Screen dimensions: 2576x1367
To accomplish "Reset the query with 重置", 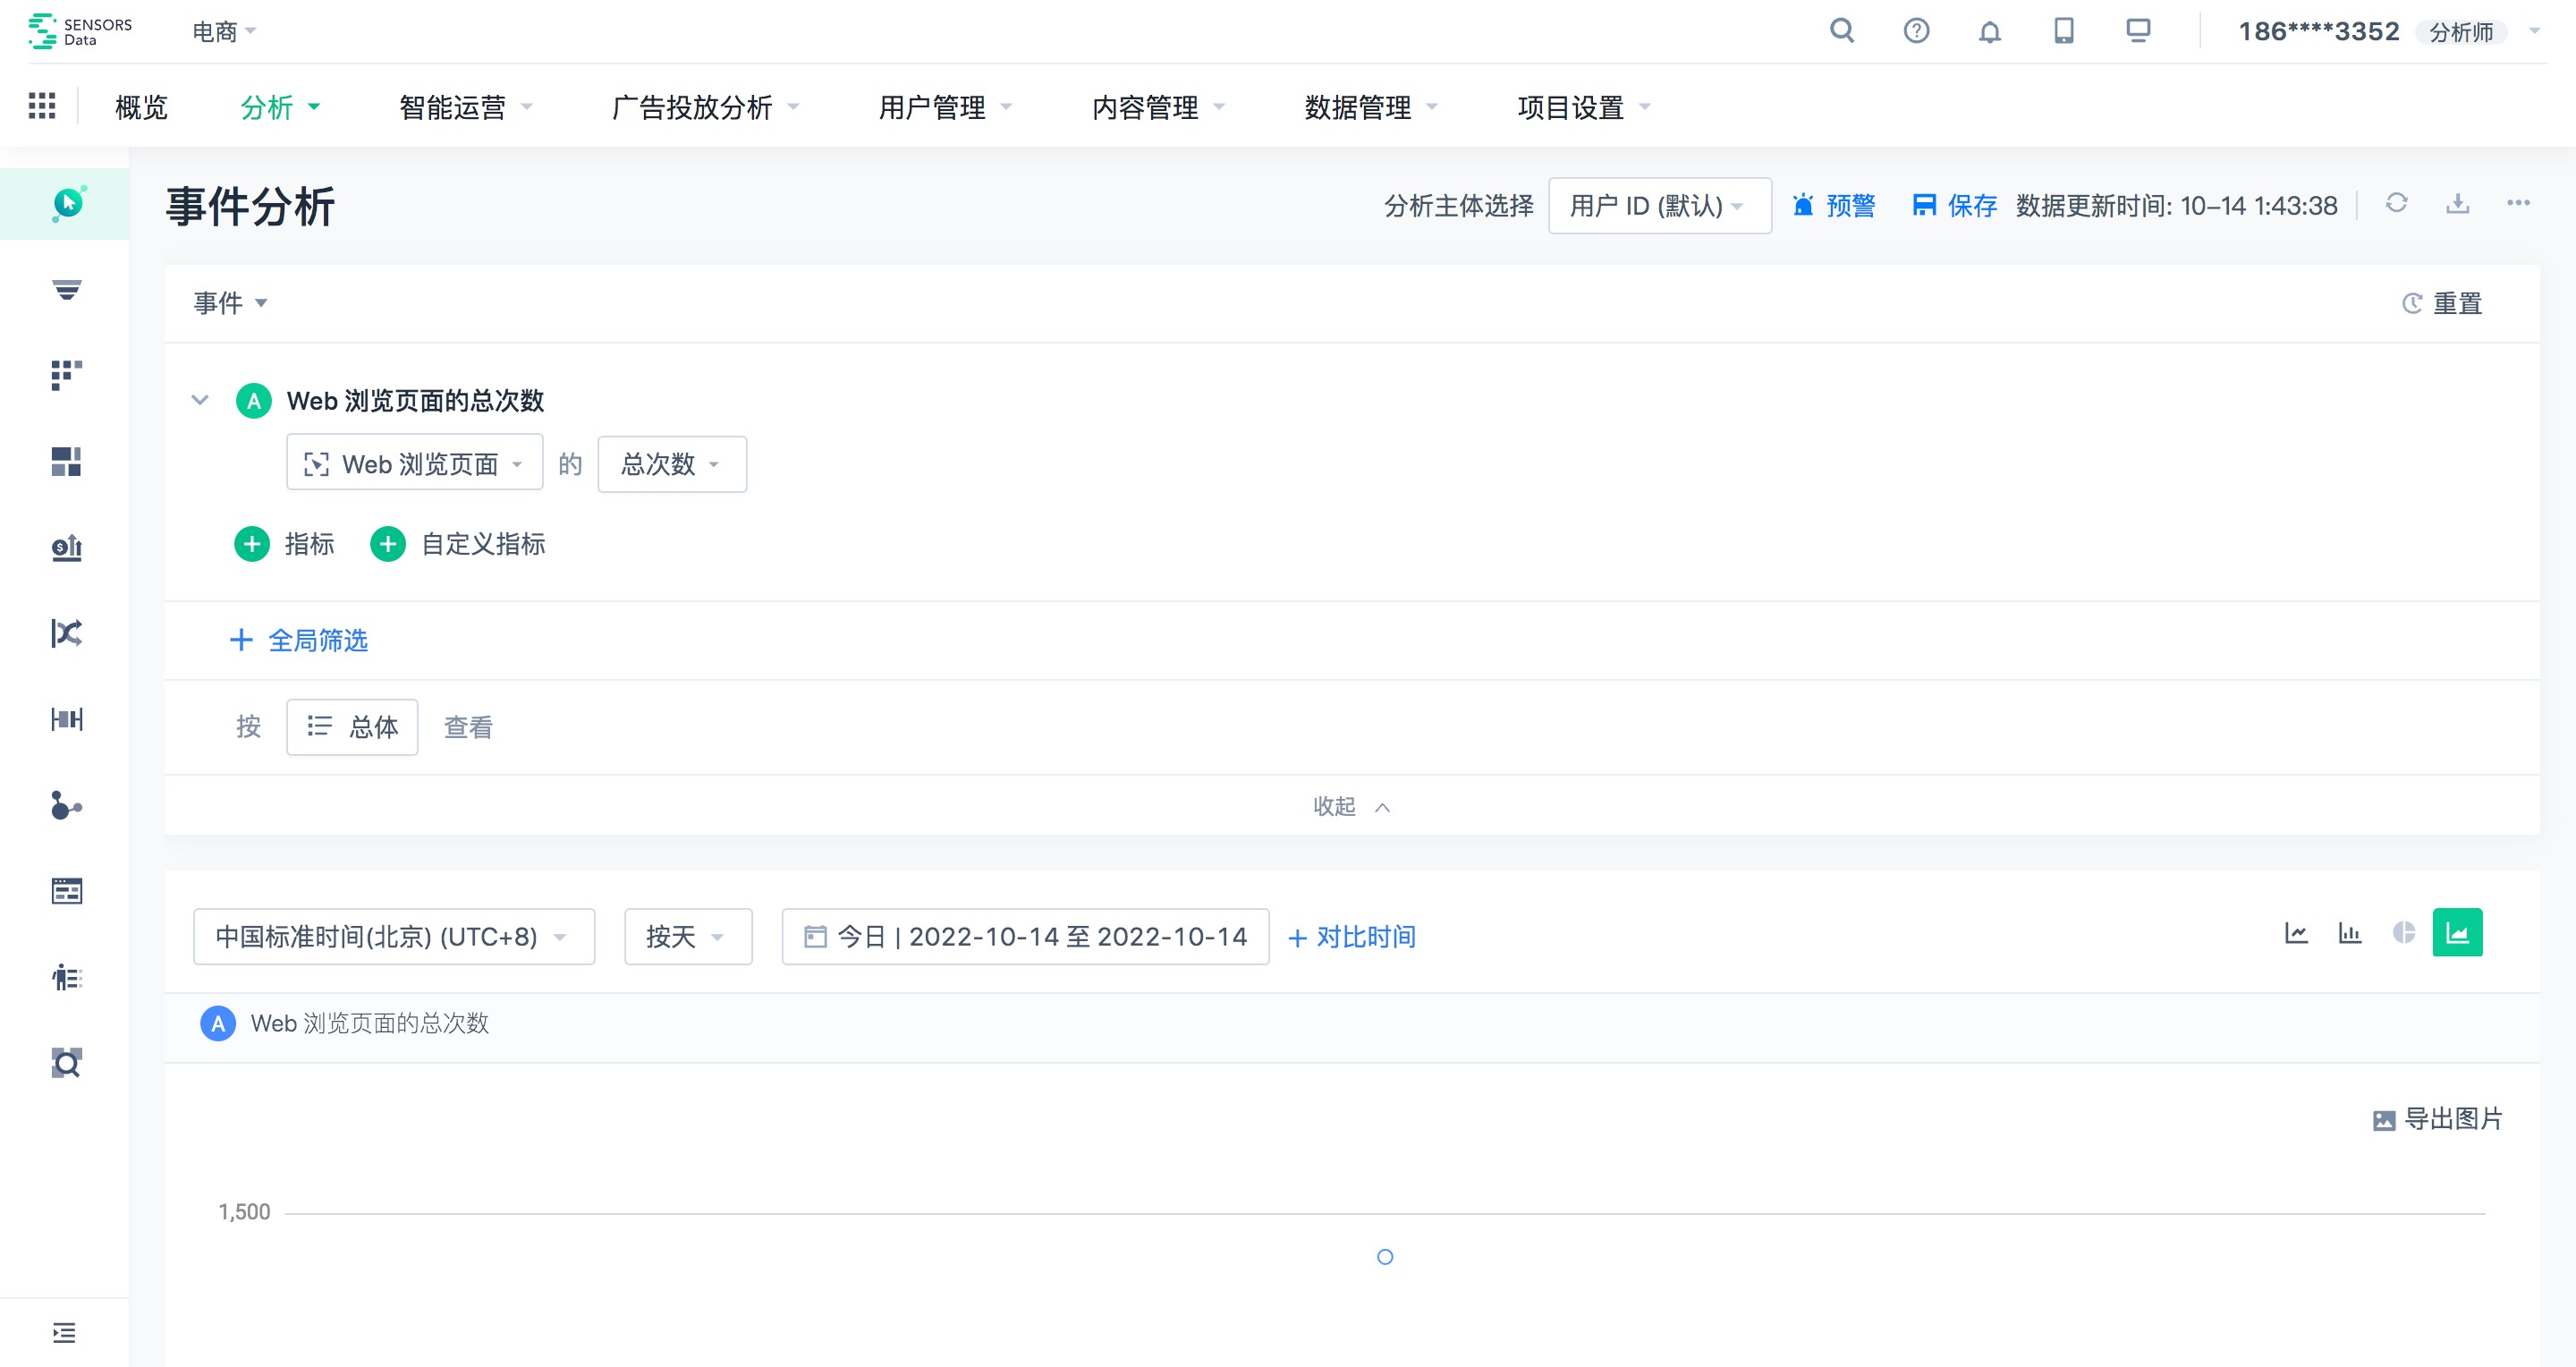I will pos(2442,303).
